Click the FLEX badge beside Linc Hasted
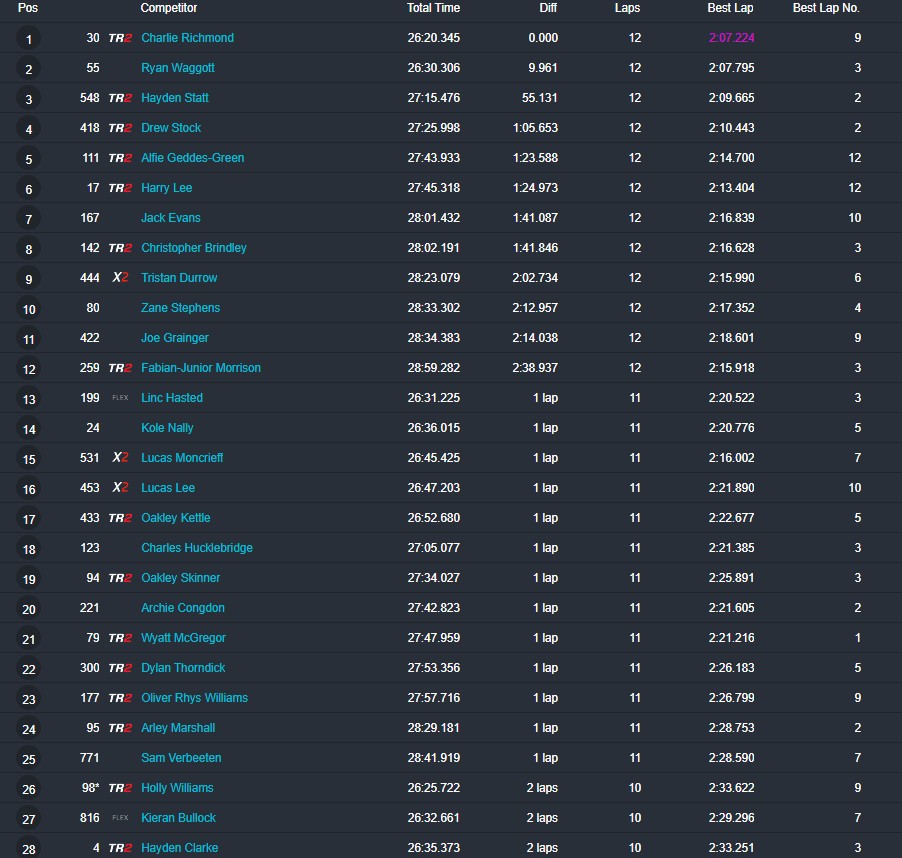902x858 pixels. click(x=120, y=398)
